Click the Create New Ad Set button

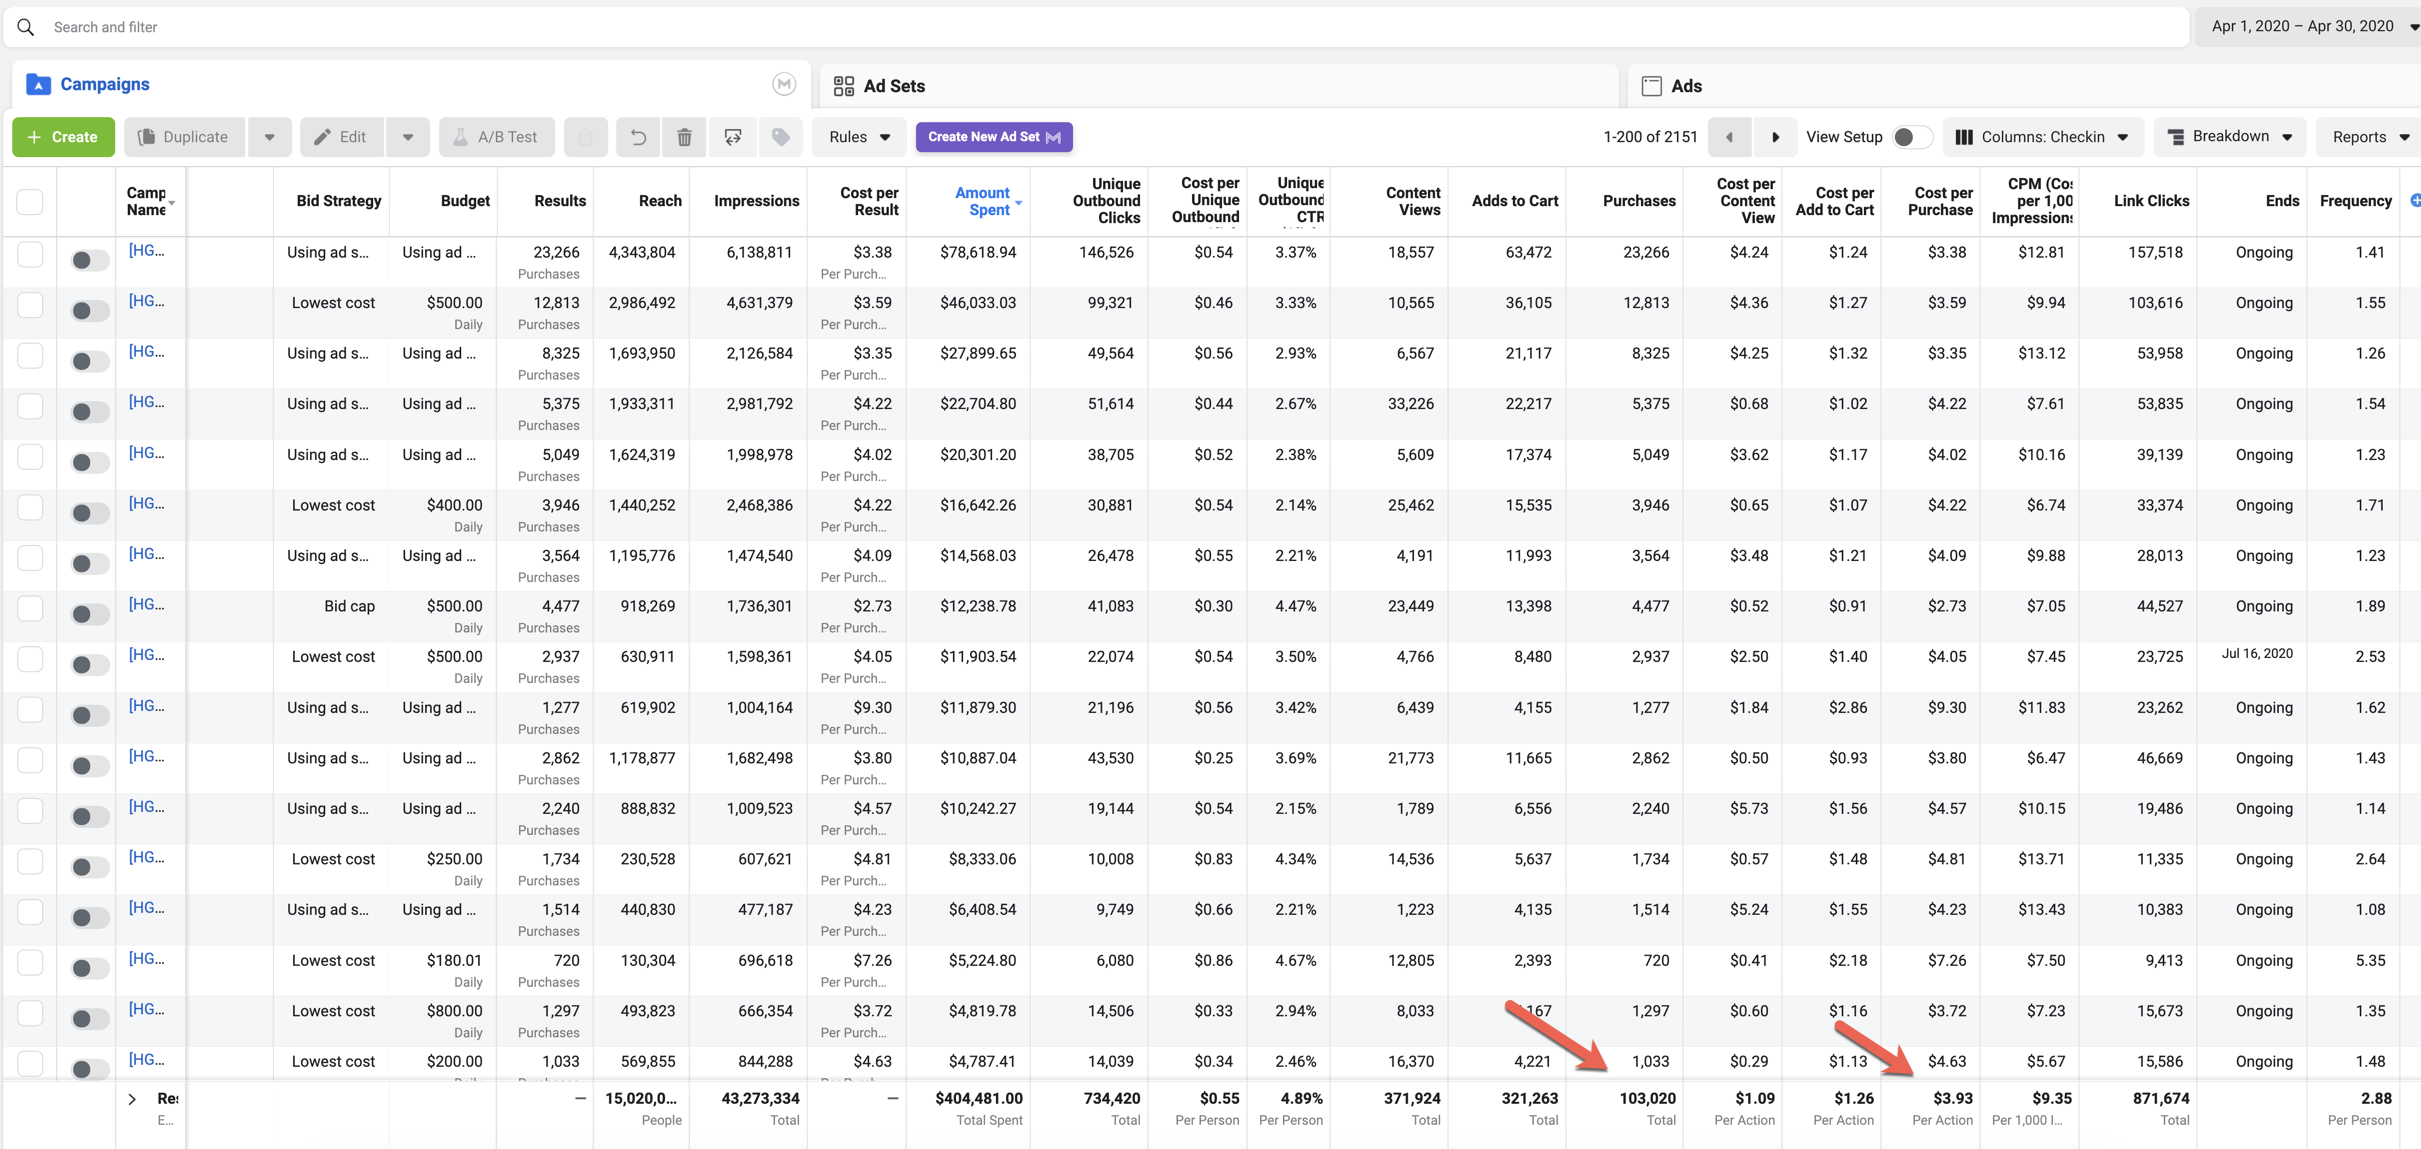click(994, 137)
